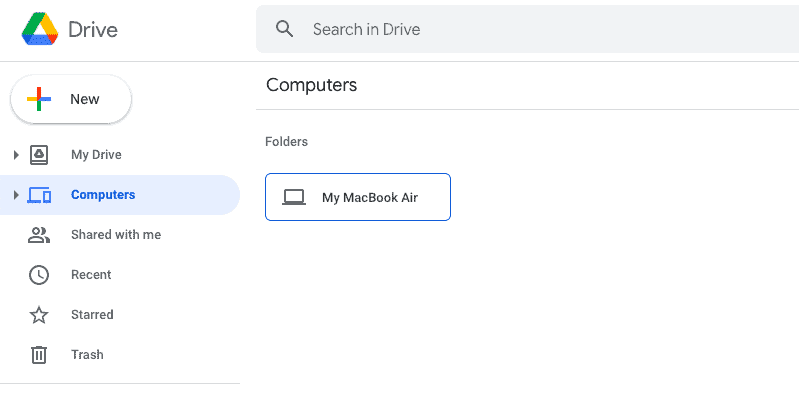Viewport: 799px width, 400px height.
Task: Click the New button
Action: tap(71, 99)
